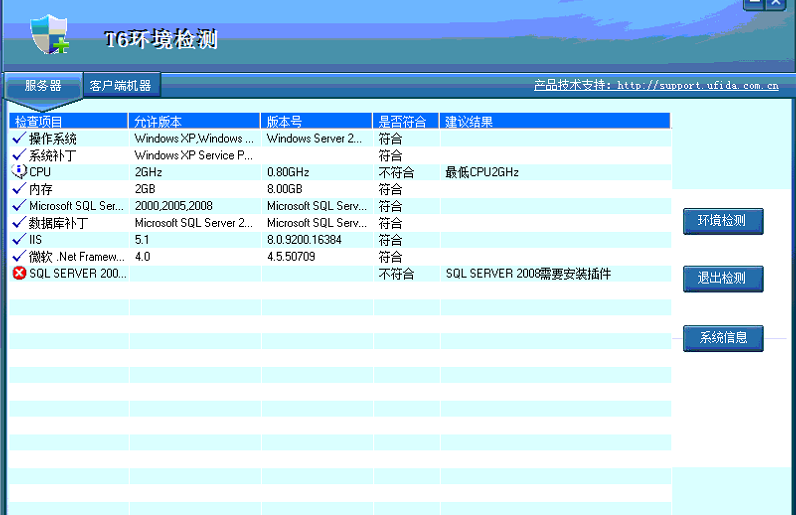This screenshot has width=796, height=515.
Task: Click the info icon beside CPU
Action: [x=19, y=171]
